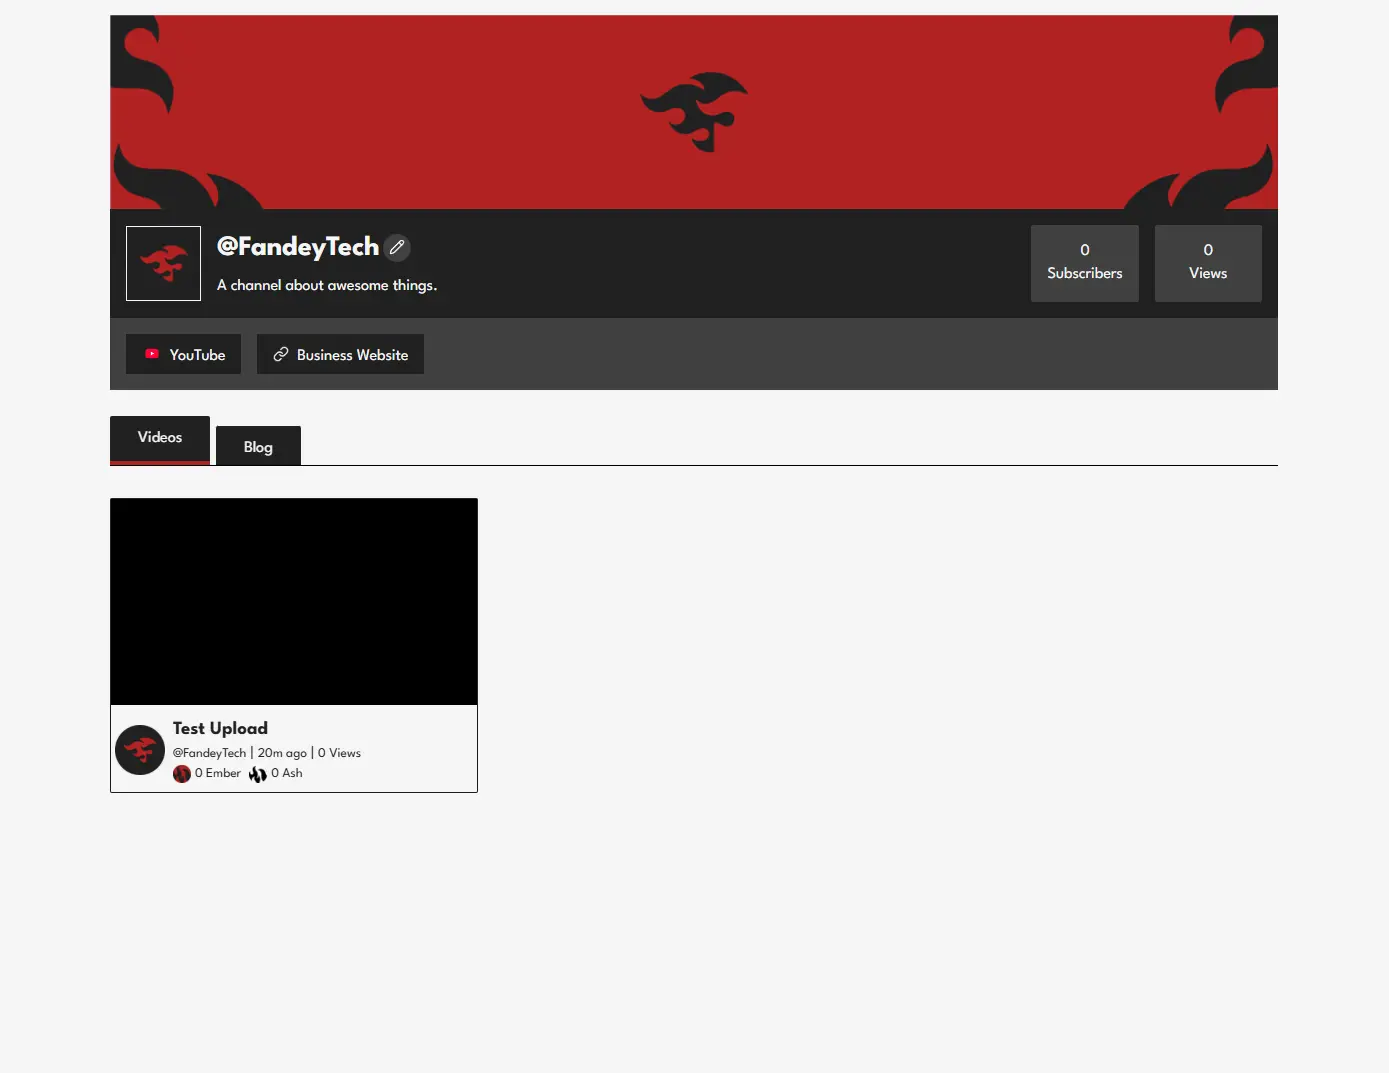This screenshot has width=1389, height=1073.
Task: Switch to the Videos tab
Action: coord(160,438)
